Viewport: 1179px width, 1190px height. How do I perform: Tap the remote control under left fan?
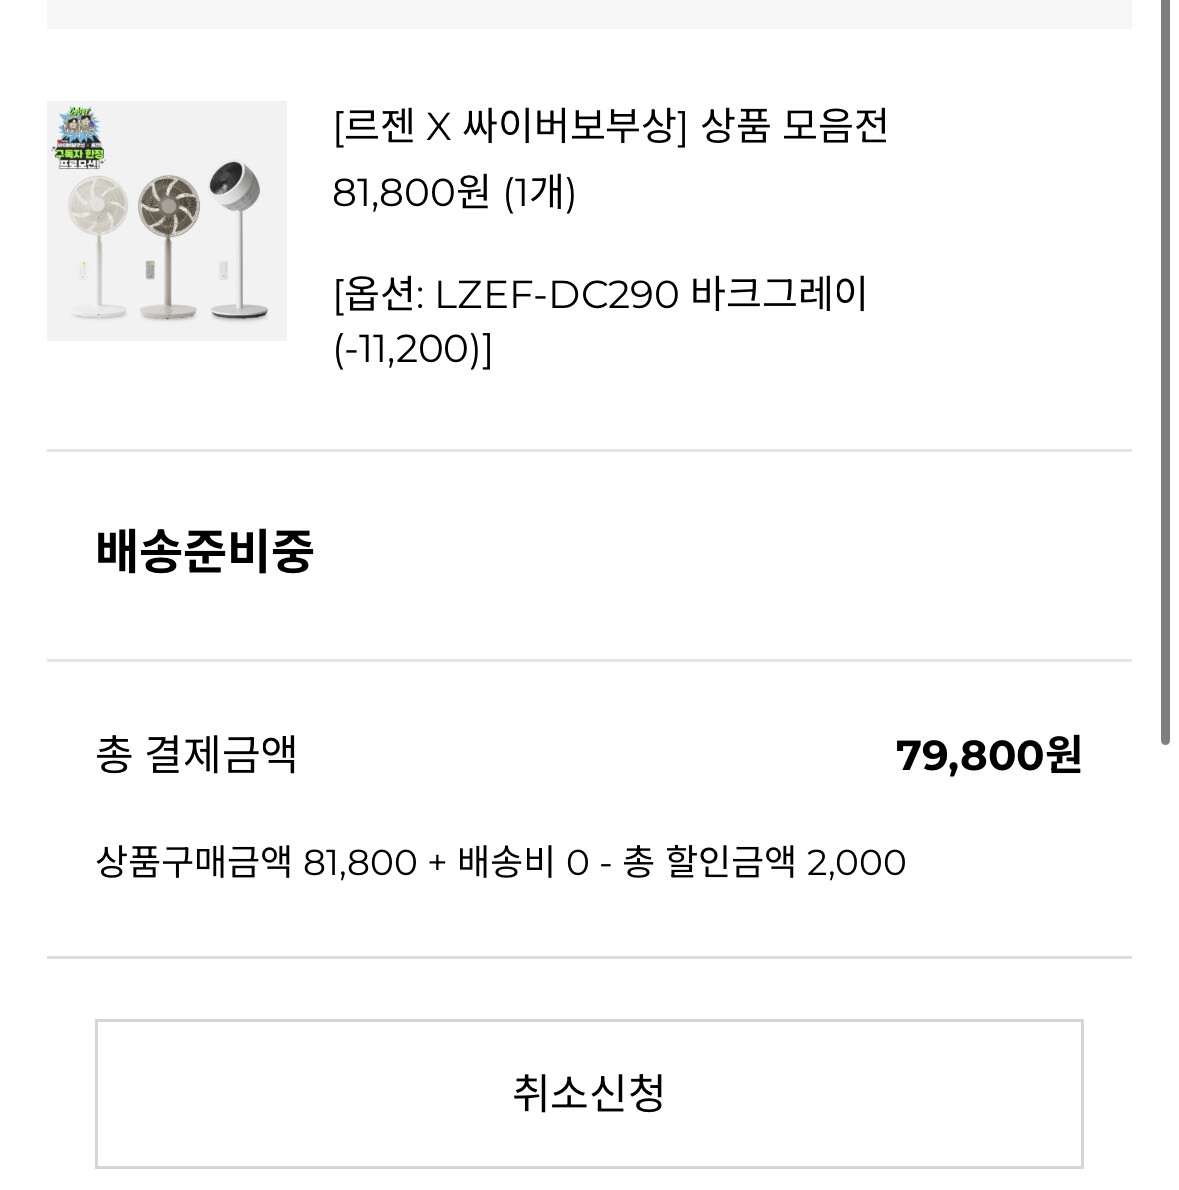83,270
